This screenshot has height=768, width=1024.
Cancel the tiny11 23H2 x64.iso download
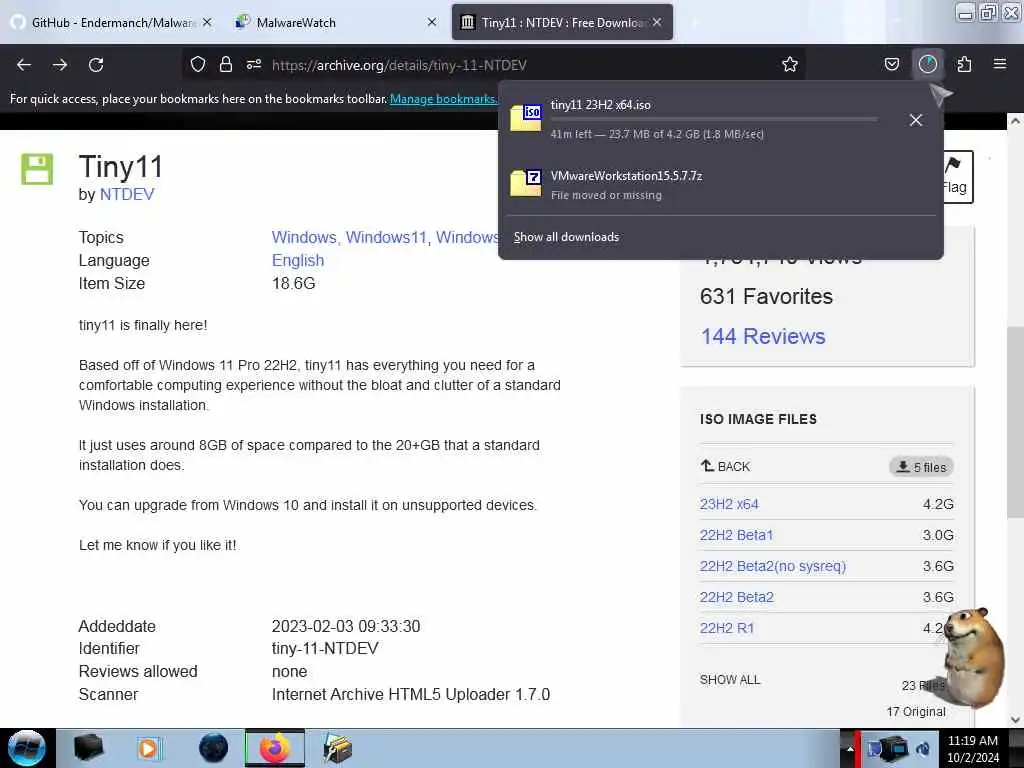pos(916,120)
